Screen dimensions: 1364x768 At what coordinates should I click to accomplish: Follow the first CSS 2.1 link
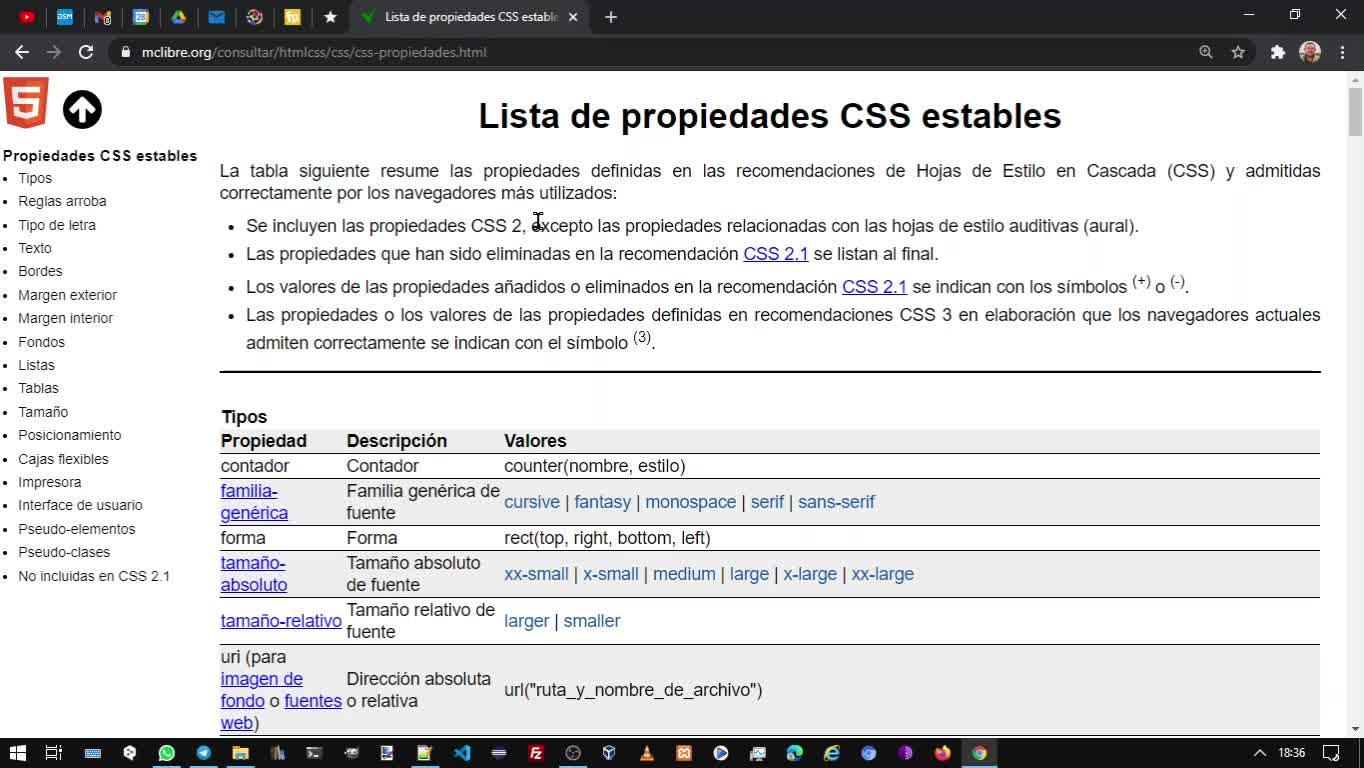tap(775, 254)
